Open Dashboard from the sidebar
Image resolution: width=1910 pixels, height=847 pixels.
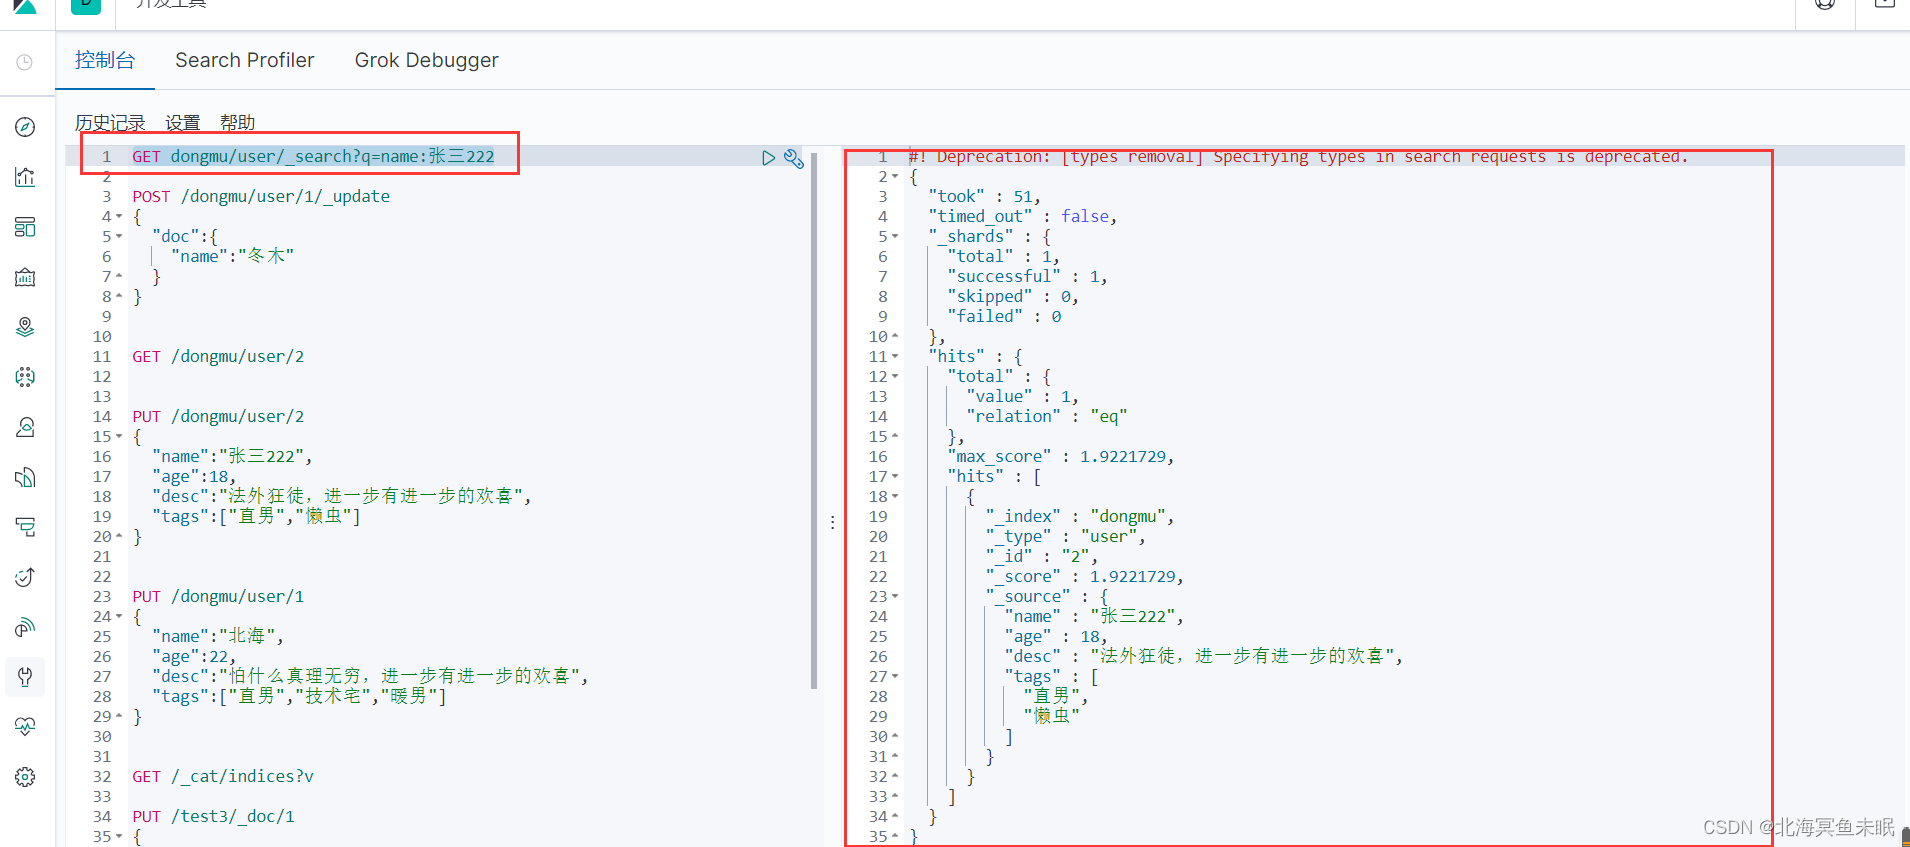25,227
